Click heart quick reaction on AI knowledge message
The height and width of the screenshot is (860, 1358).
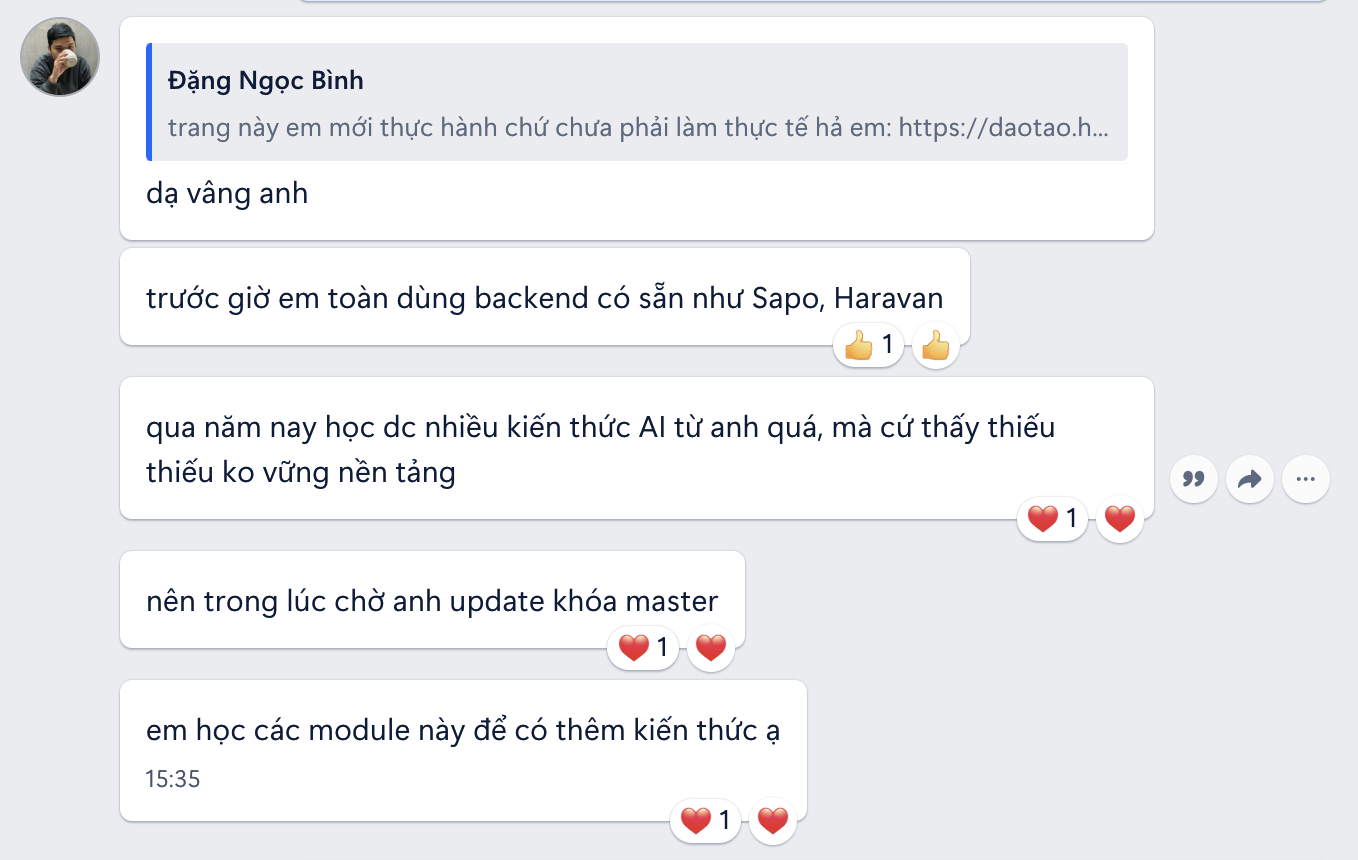pyautogui.click(x=1120, y=519)
